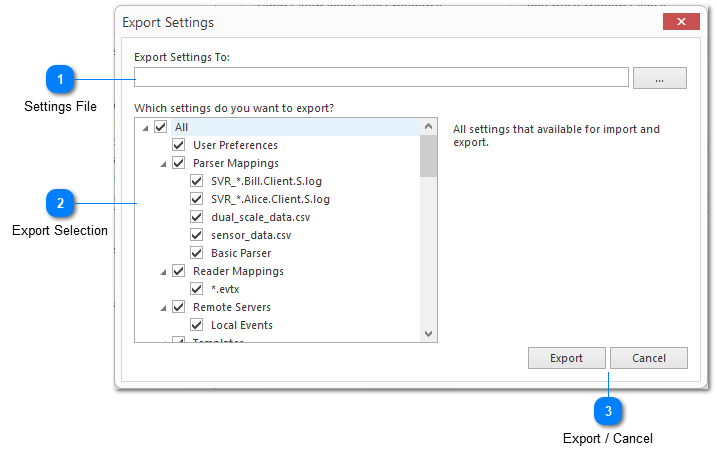Select the Remote Servers label
Viewport: 717px width, 462px height.
(x=232, y=307)
